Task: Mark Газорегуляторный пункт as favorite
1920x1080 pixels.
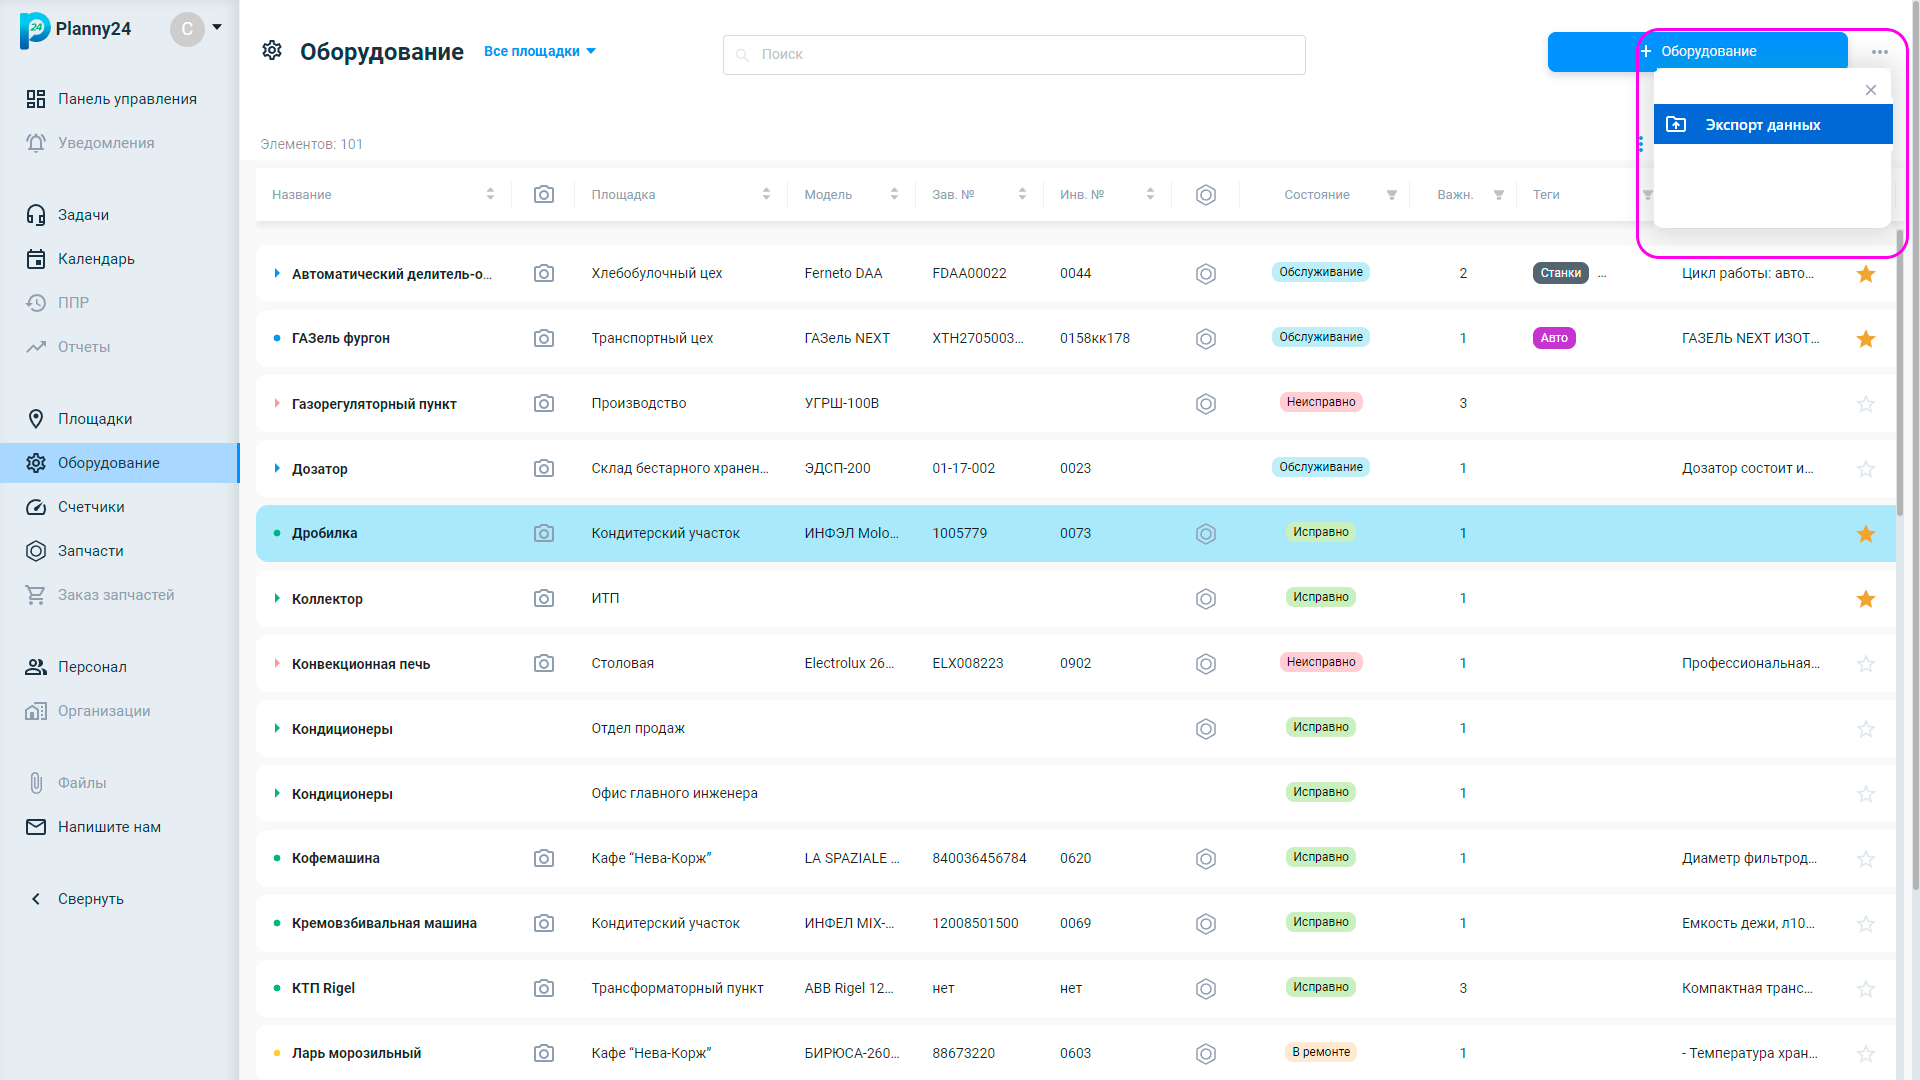Action: coord(1866,404)
